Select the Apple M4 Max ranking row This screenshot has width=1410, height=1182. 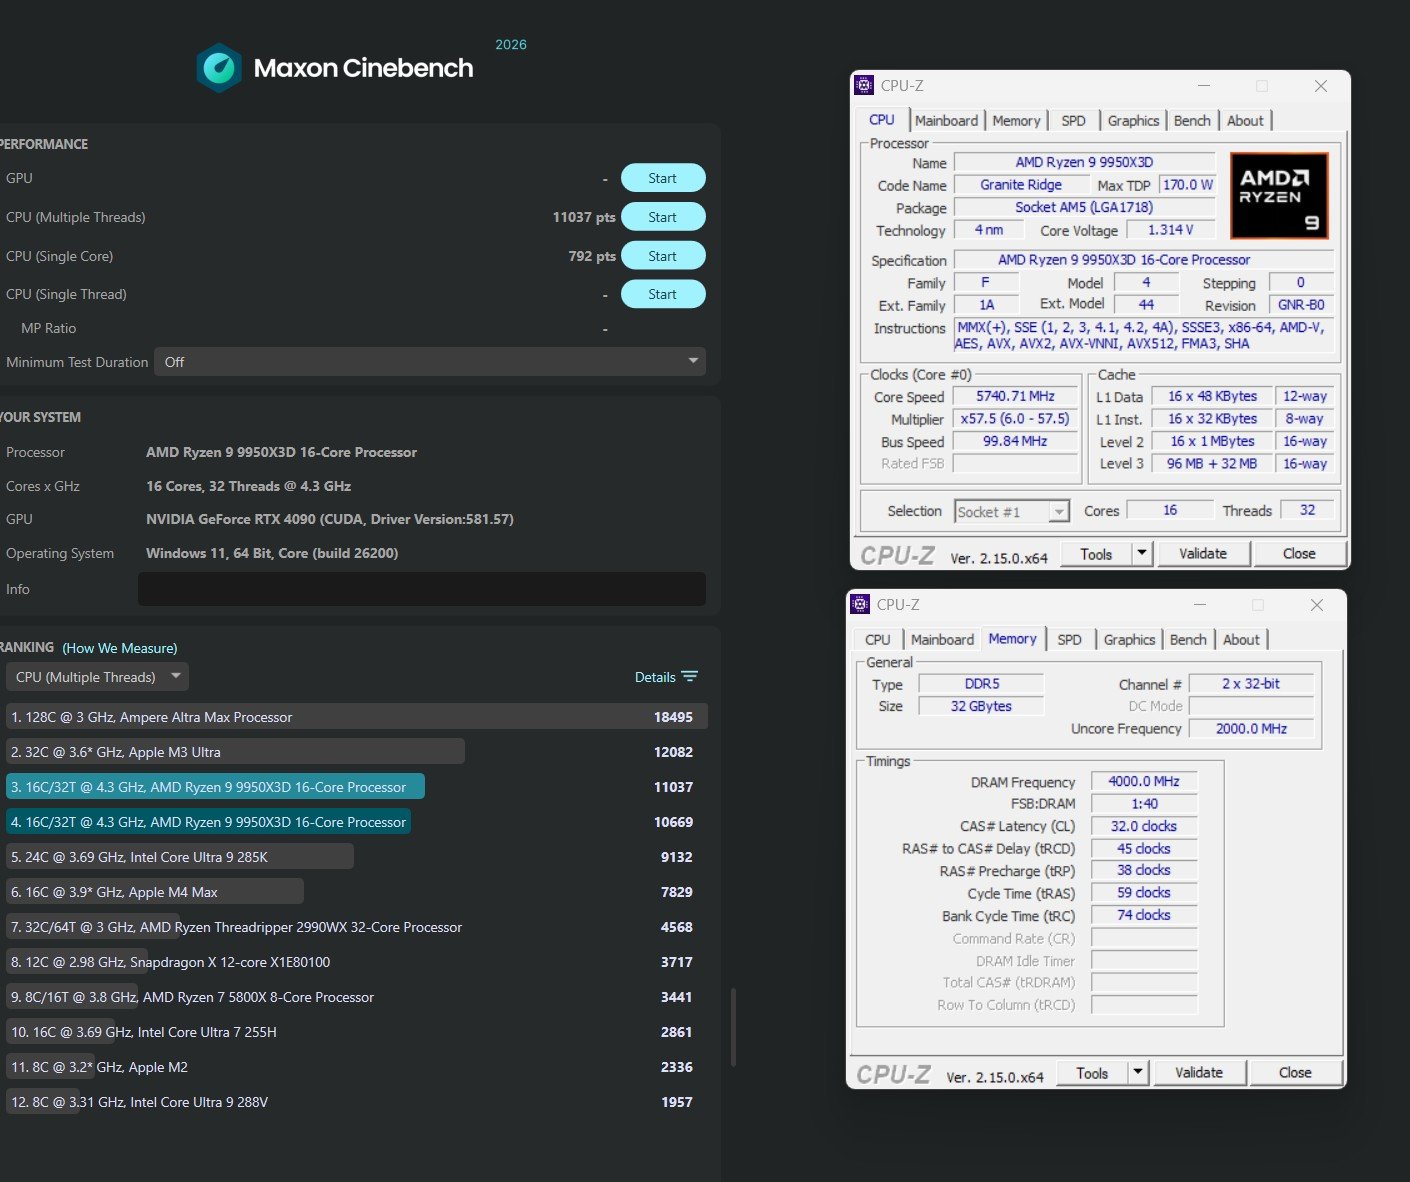pos(356,892)
